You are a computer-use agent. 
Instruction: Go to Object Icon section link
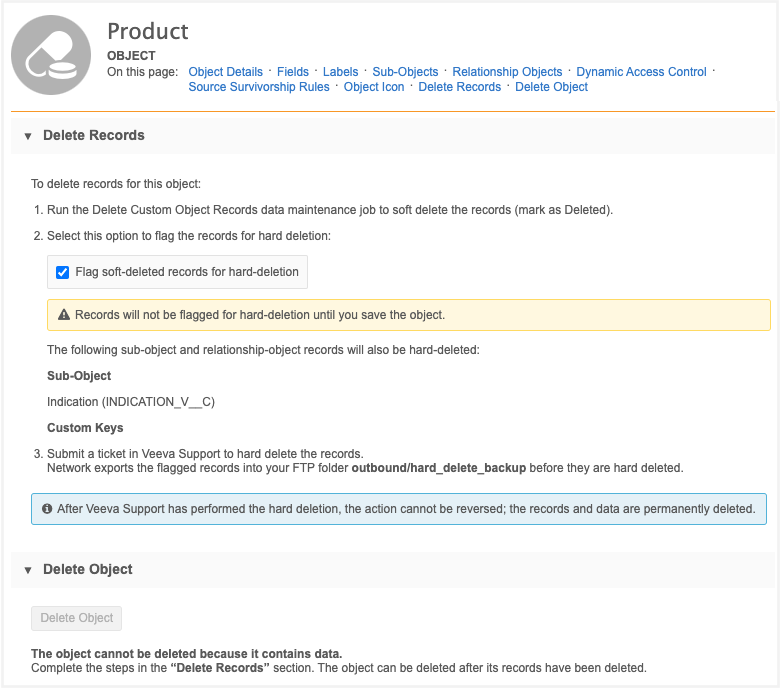(x=374, y=87)
